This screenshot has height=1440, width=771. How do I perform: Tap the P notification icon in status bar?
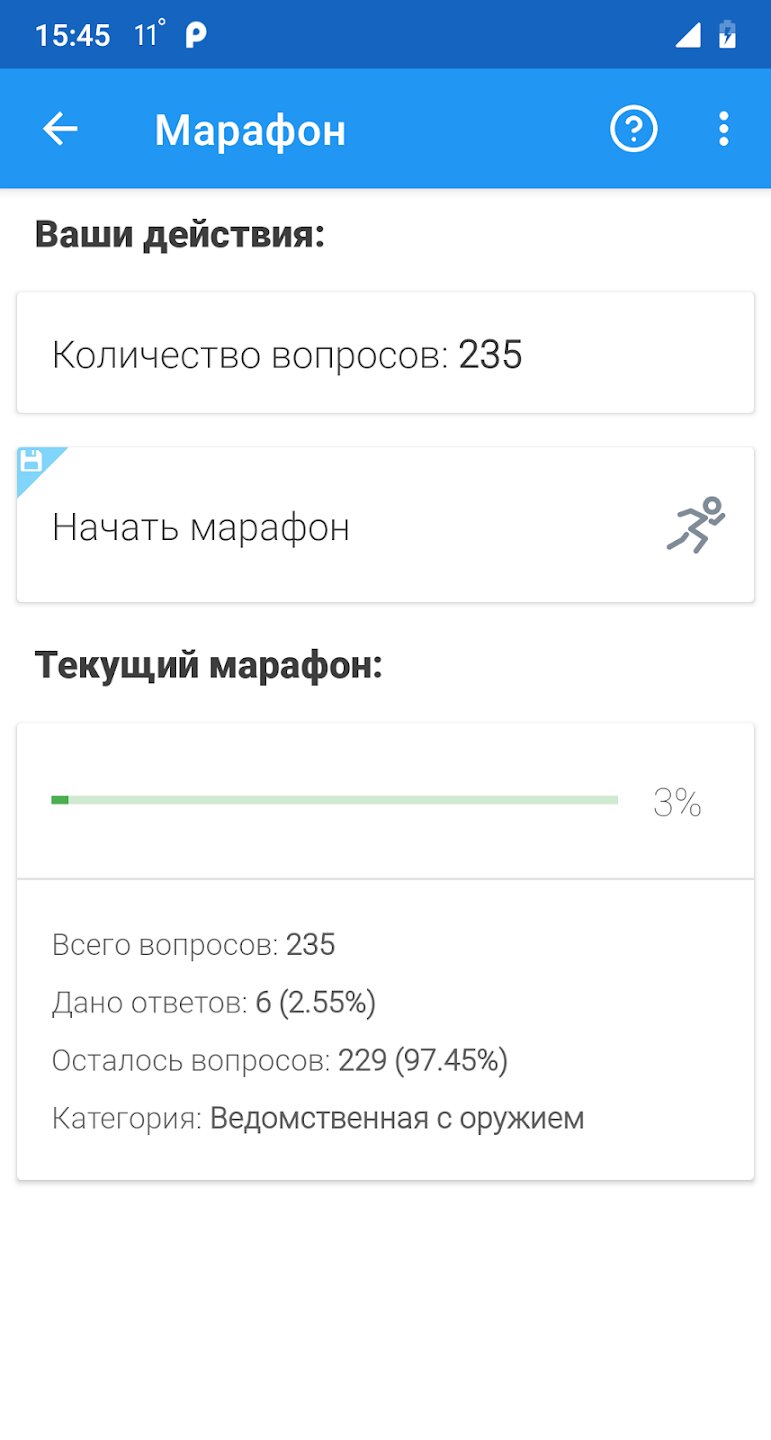tap(196, 36)
